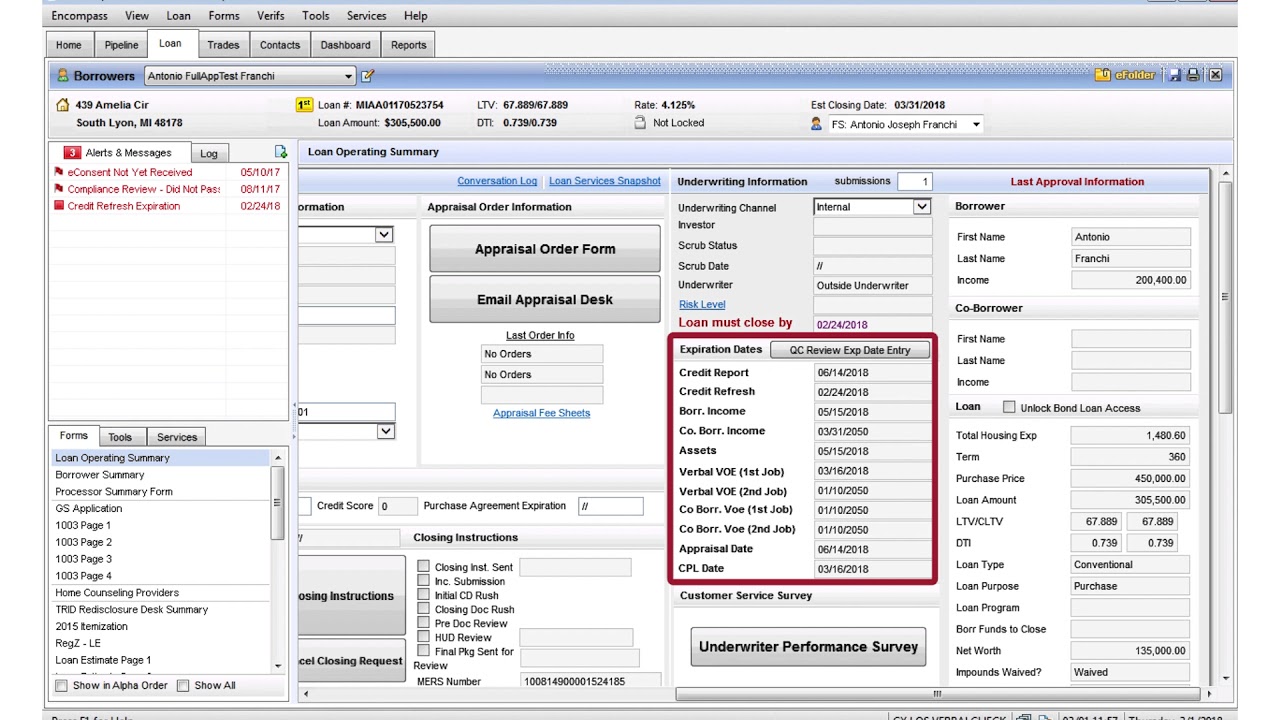The height and width of the screenshot is (720, 1280).
Task: Check Closing Inst. Sent
Action: click(x=424, y=567)
